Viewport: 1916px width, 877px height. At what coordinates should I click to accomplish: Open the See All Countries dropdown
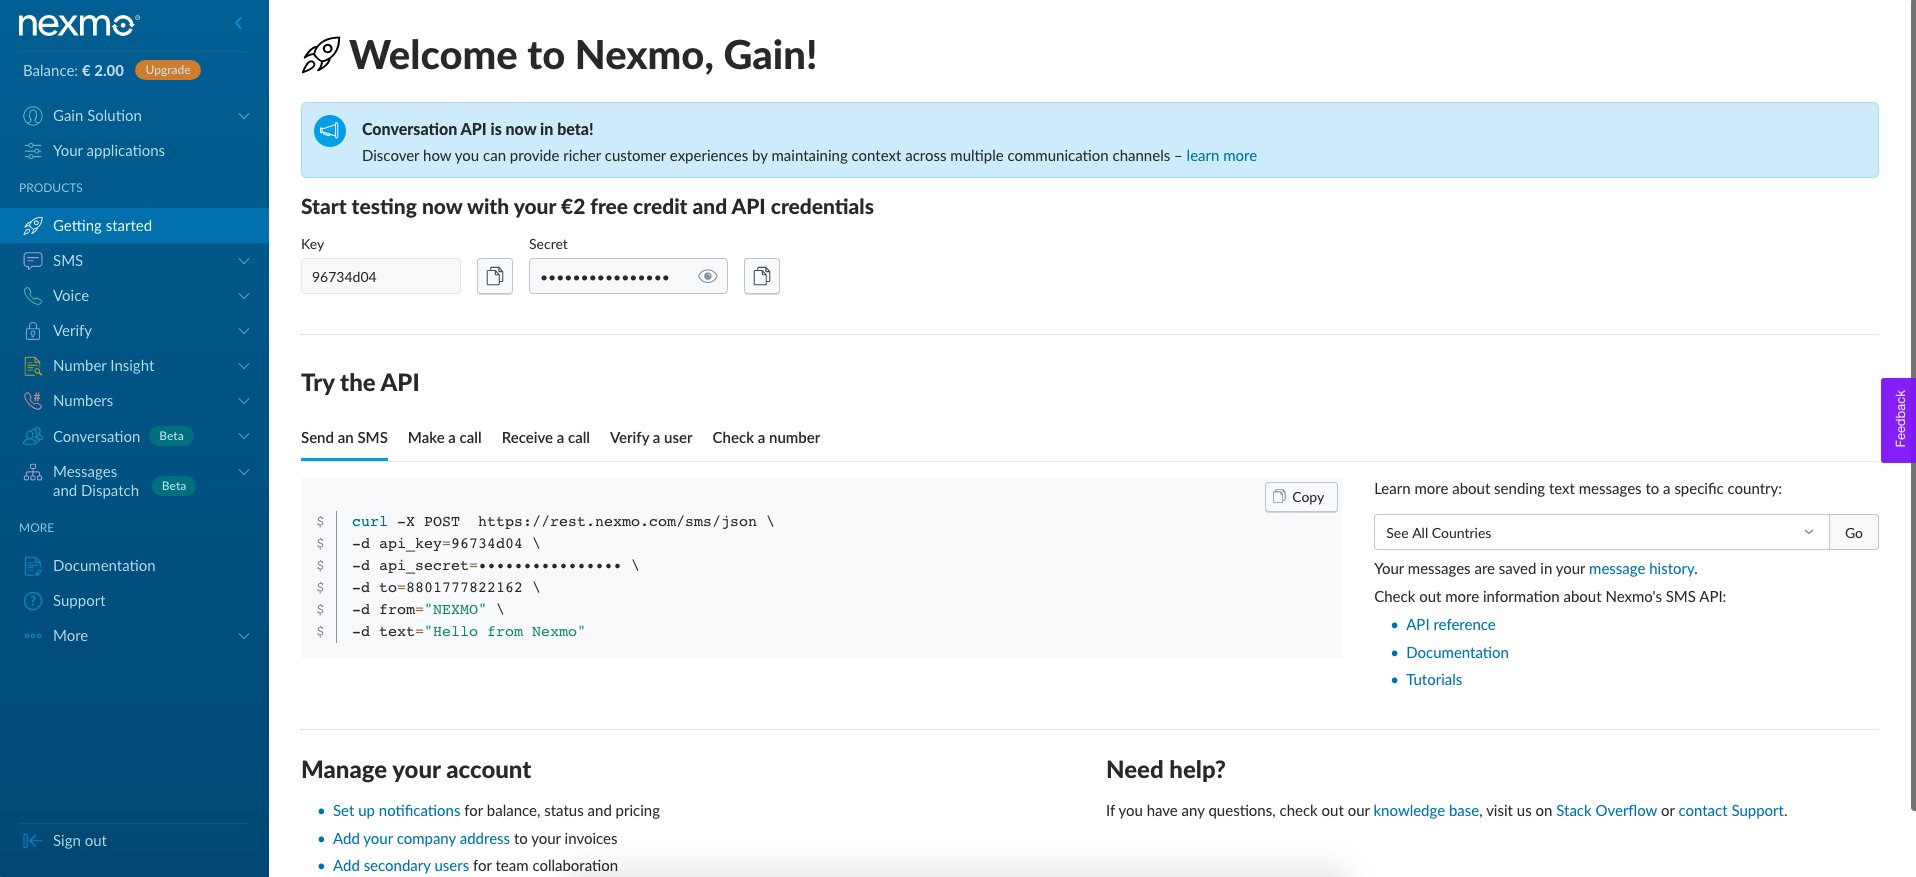[1601, 533]
